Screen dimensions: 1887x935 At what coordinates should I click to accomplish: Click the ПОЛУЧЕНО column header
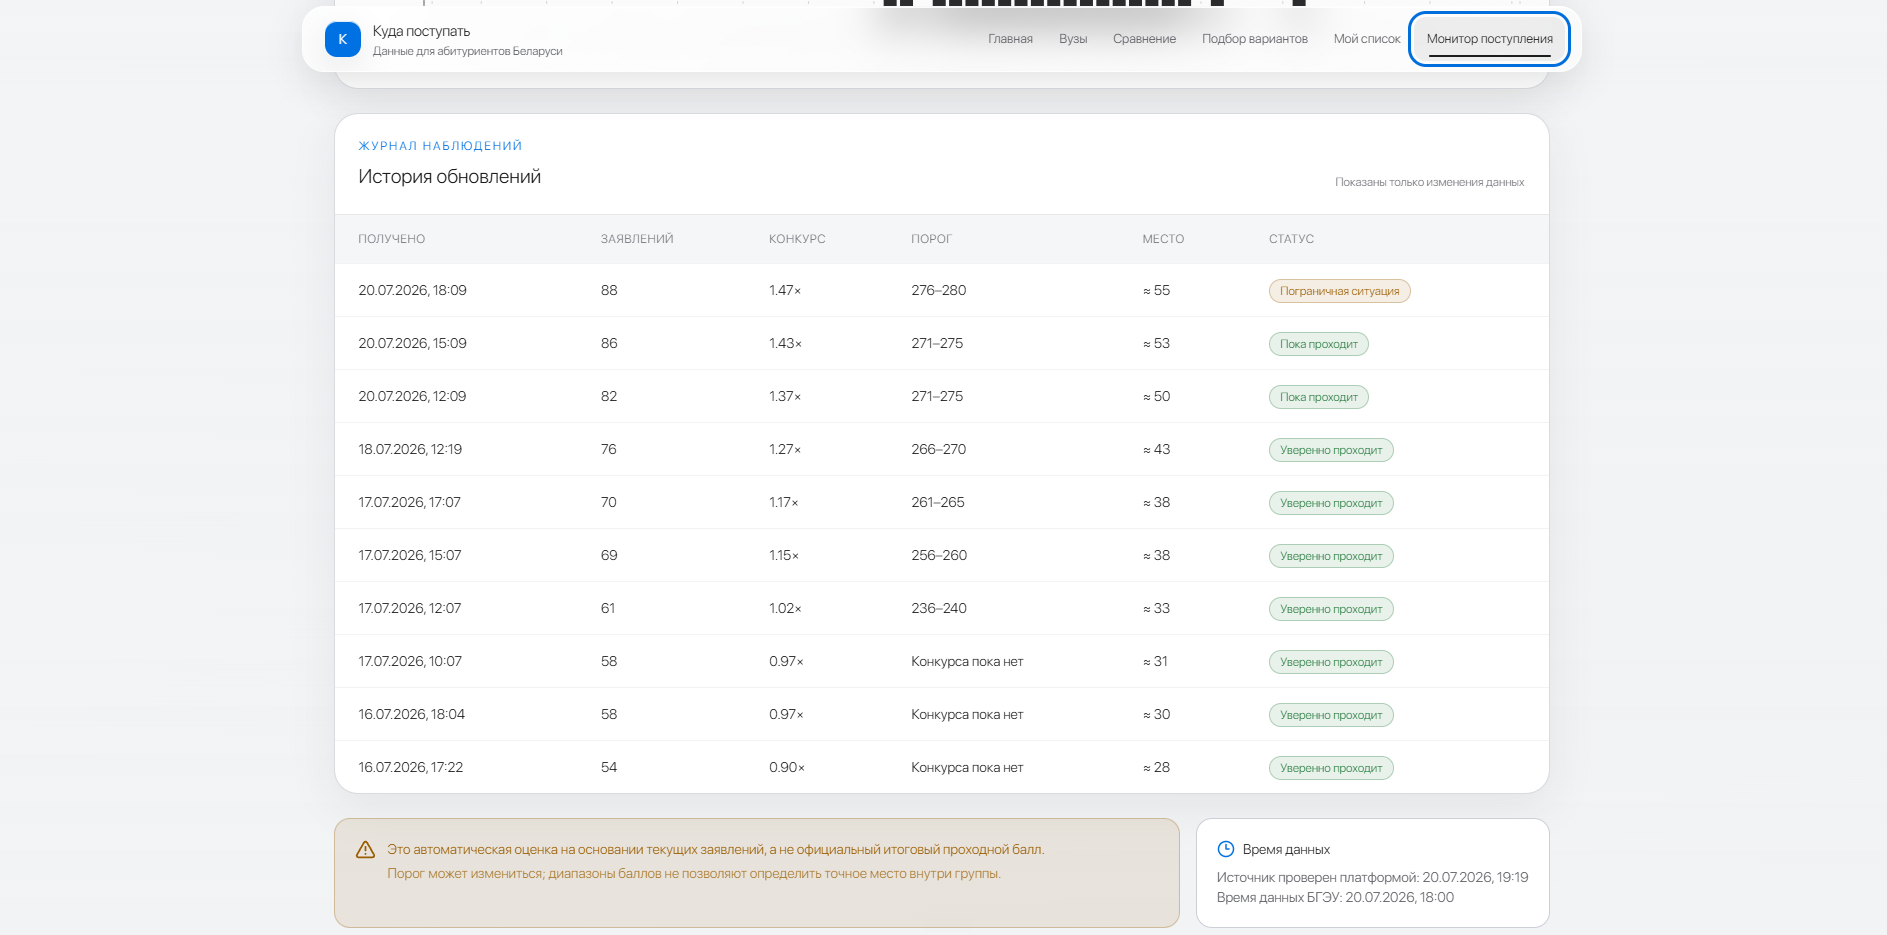tap(392, 239)
